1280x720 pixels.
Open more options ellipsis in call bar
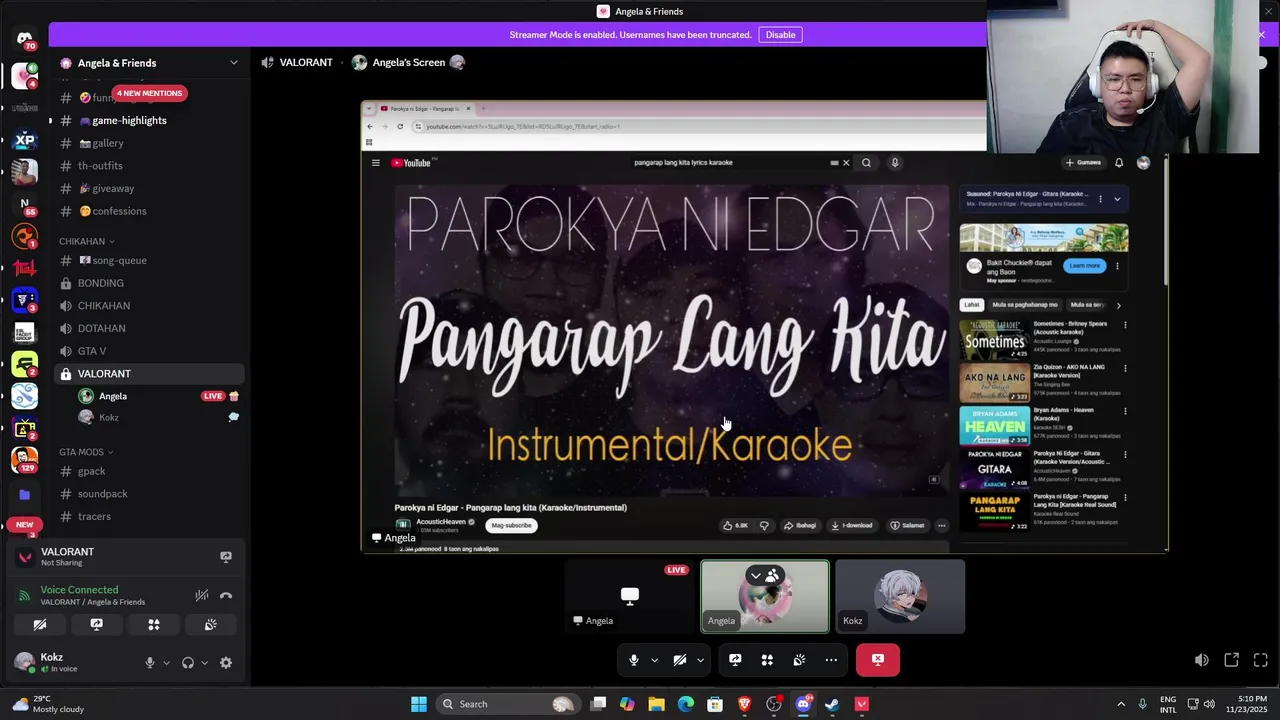(831, 660)
